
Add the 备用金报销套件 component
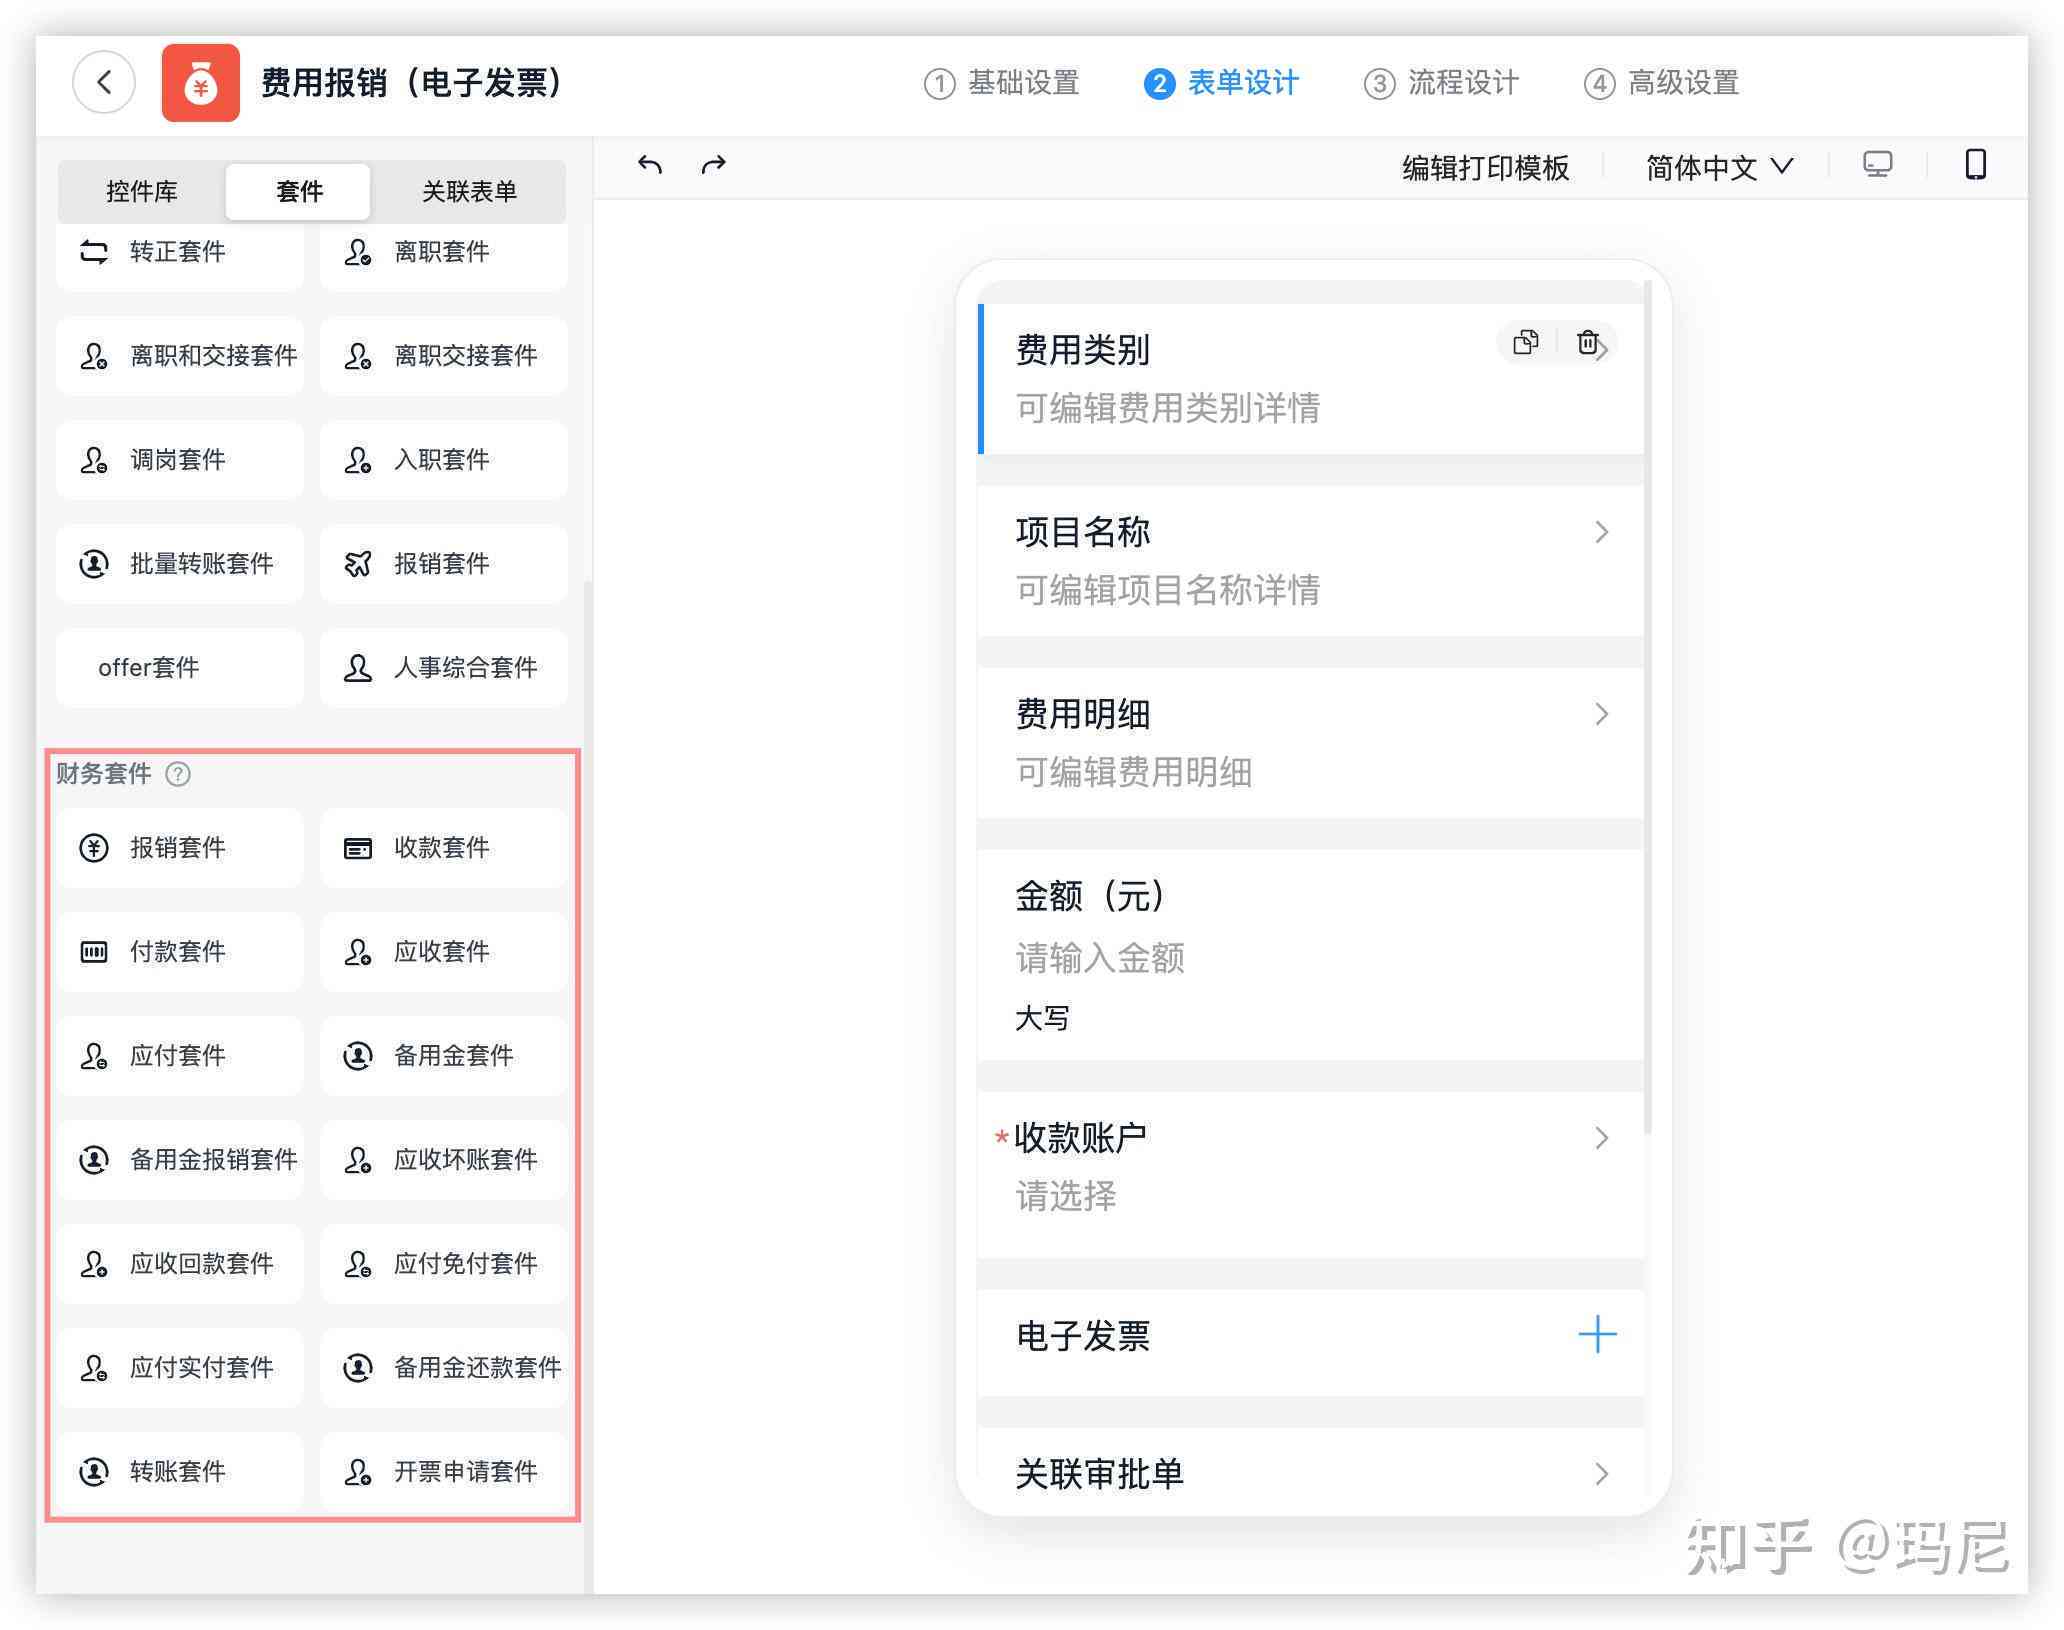pos(180,1160)
